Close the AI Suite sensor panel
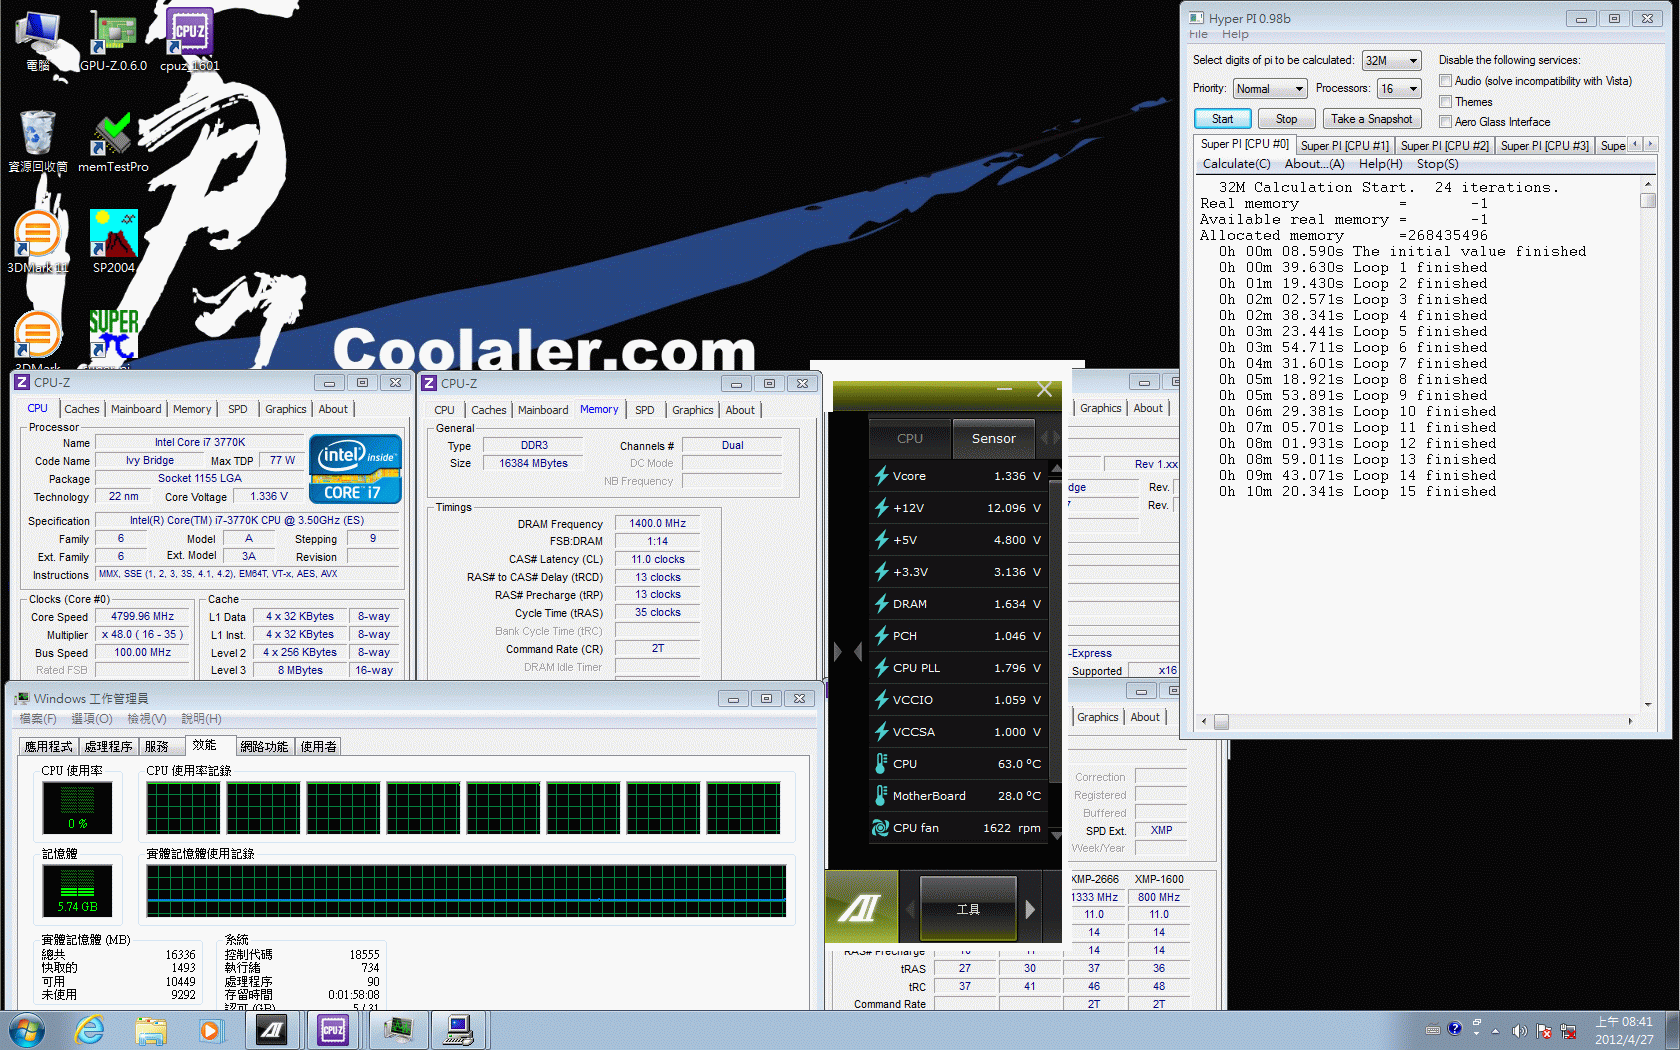The height and width of the screenshot is (1050, 1680). point(1044,390)
